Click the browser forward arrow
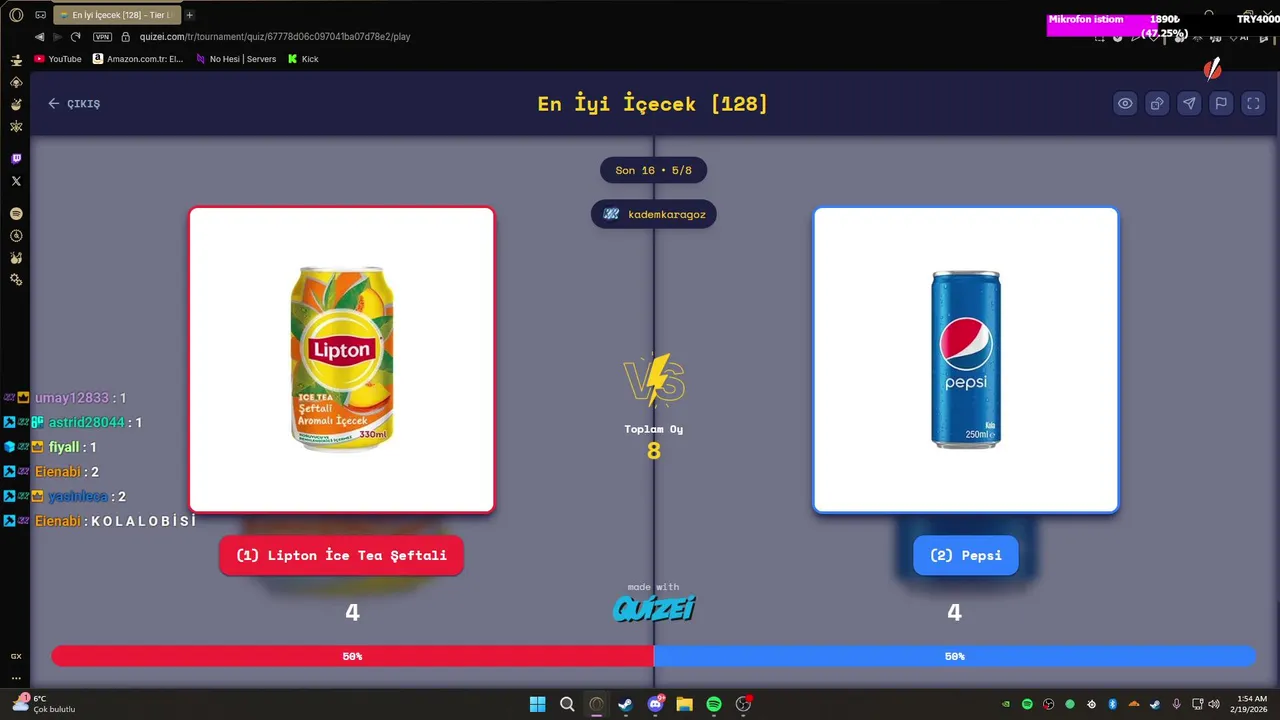The image size is (1280, 720). (57, 36)
